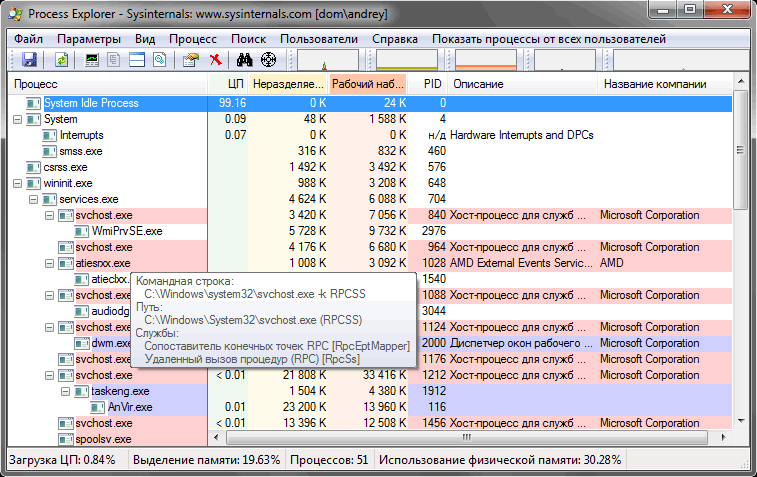Collapse the System process tree node
This screenshot has width=757, height=477.
tap(18, 119)
